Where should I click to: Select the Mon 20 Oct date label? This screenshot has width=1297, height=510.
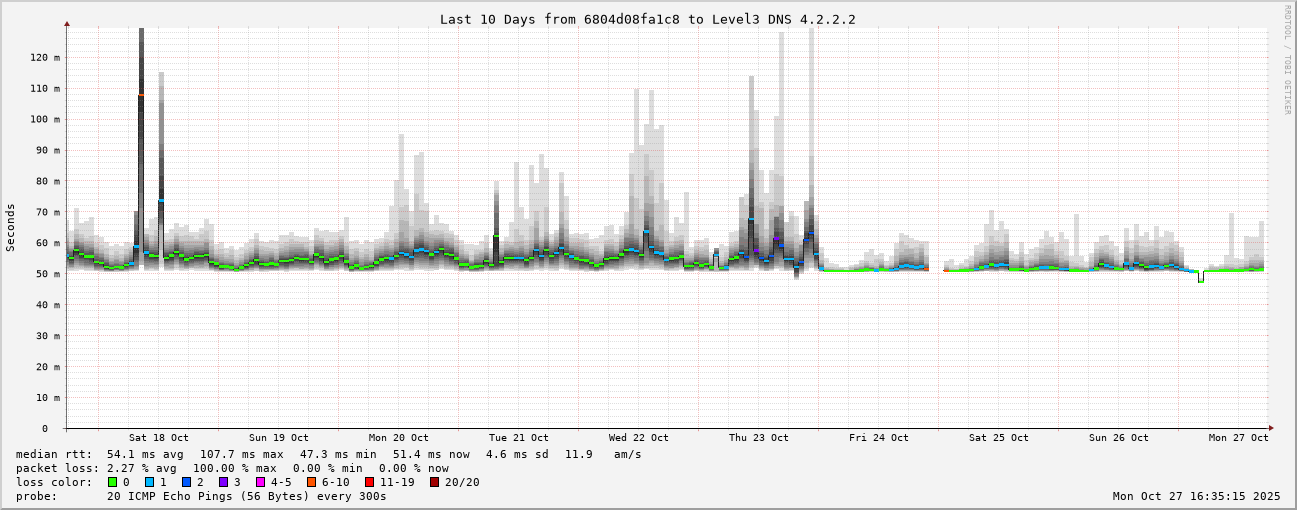click(x=398, y=438)
